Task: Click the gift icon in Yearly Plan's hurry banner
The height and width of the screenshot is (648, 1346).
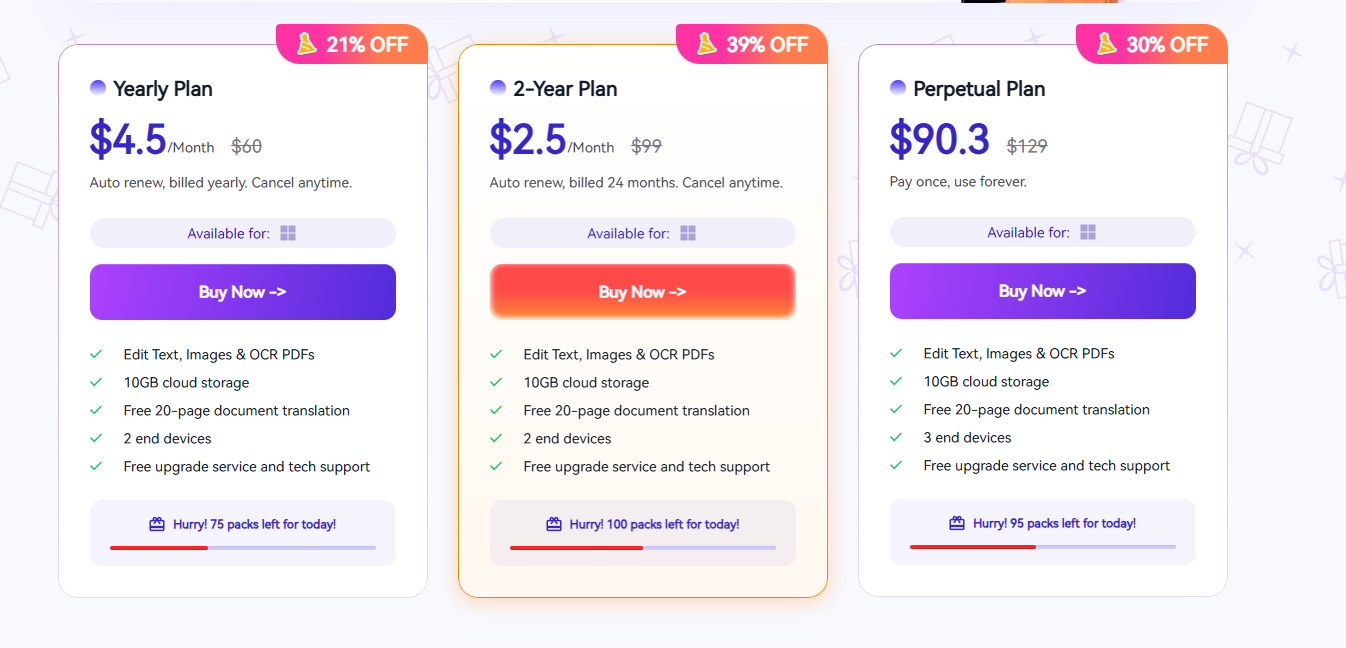Action: click(x=157, y=524)
